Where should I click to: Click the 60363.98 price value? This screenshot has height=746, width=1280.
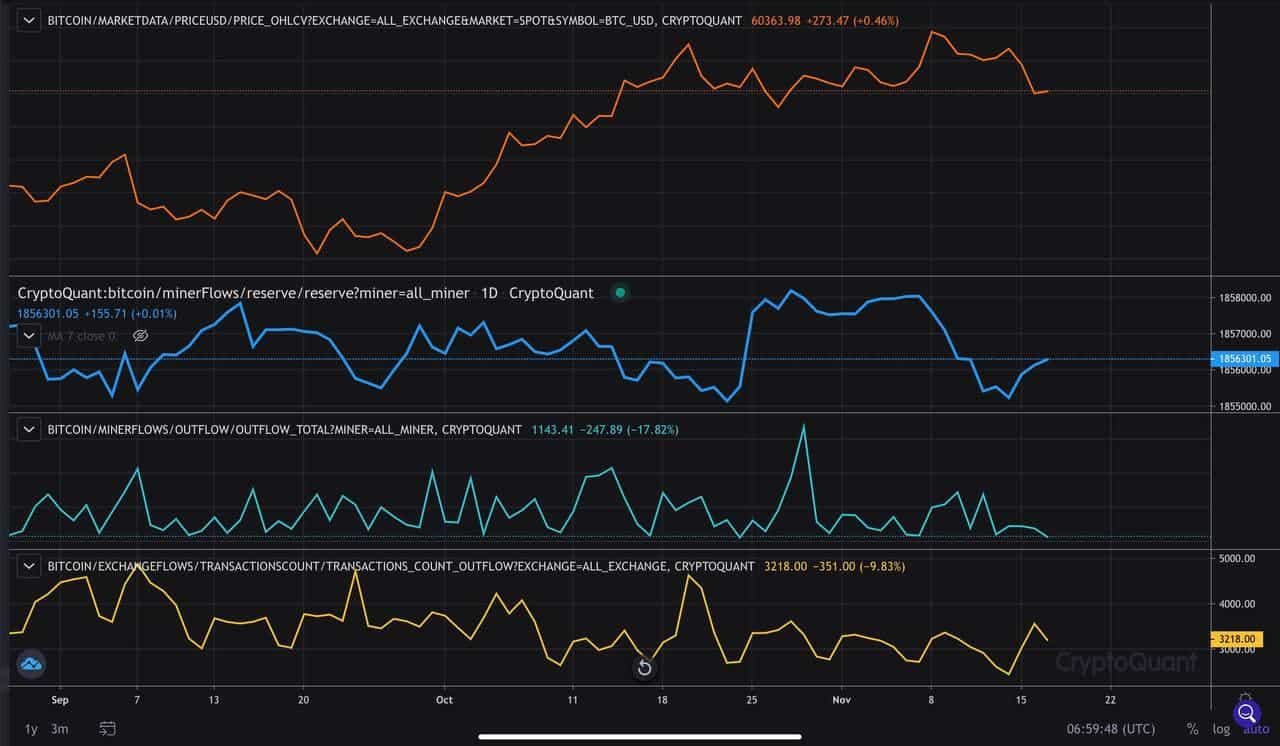778,20
